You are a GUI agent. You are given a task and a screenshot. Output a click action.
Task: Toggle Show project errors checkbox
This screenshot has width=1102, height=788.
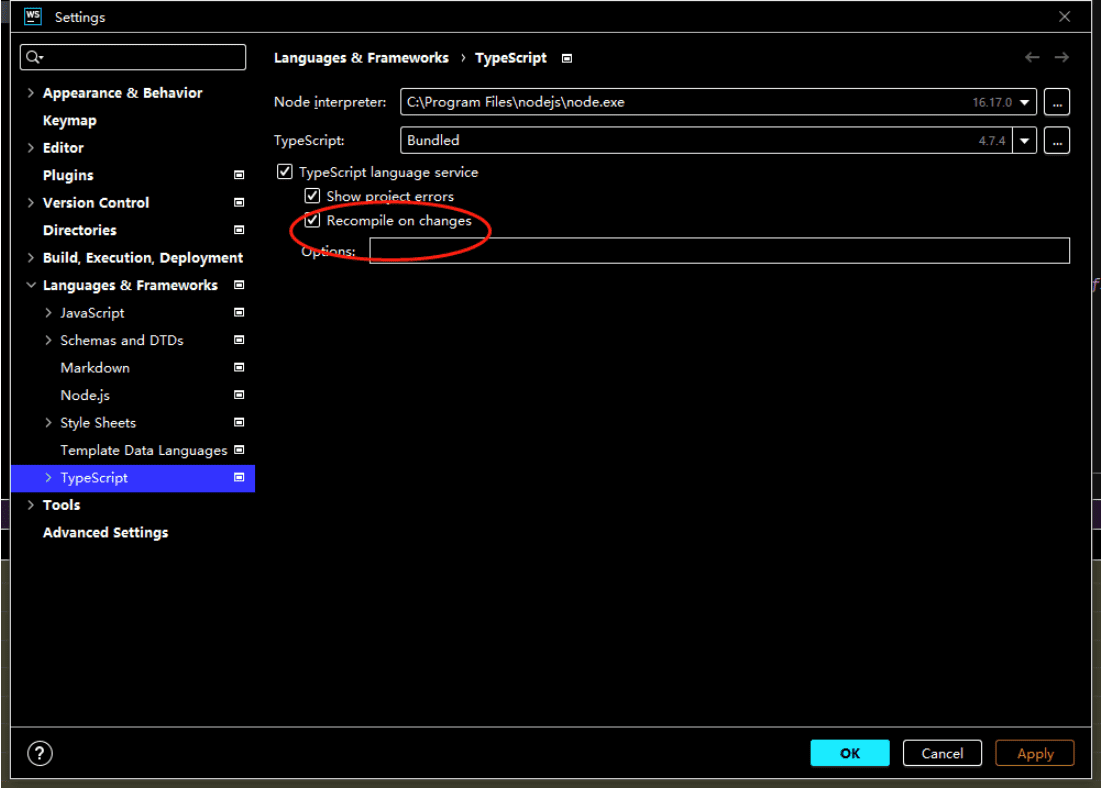[x=312, y=195]
